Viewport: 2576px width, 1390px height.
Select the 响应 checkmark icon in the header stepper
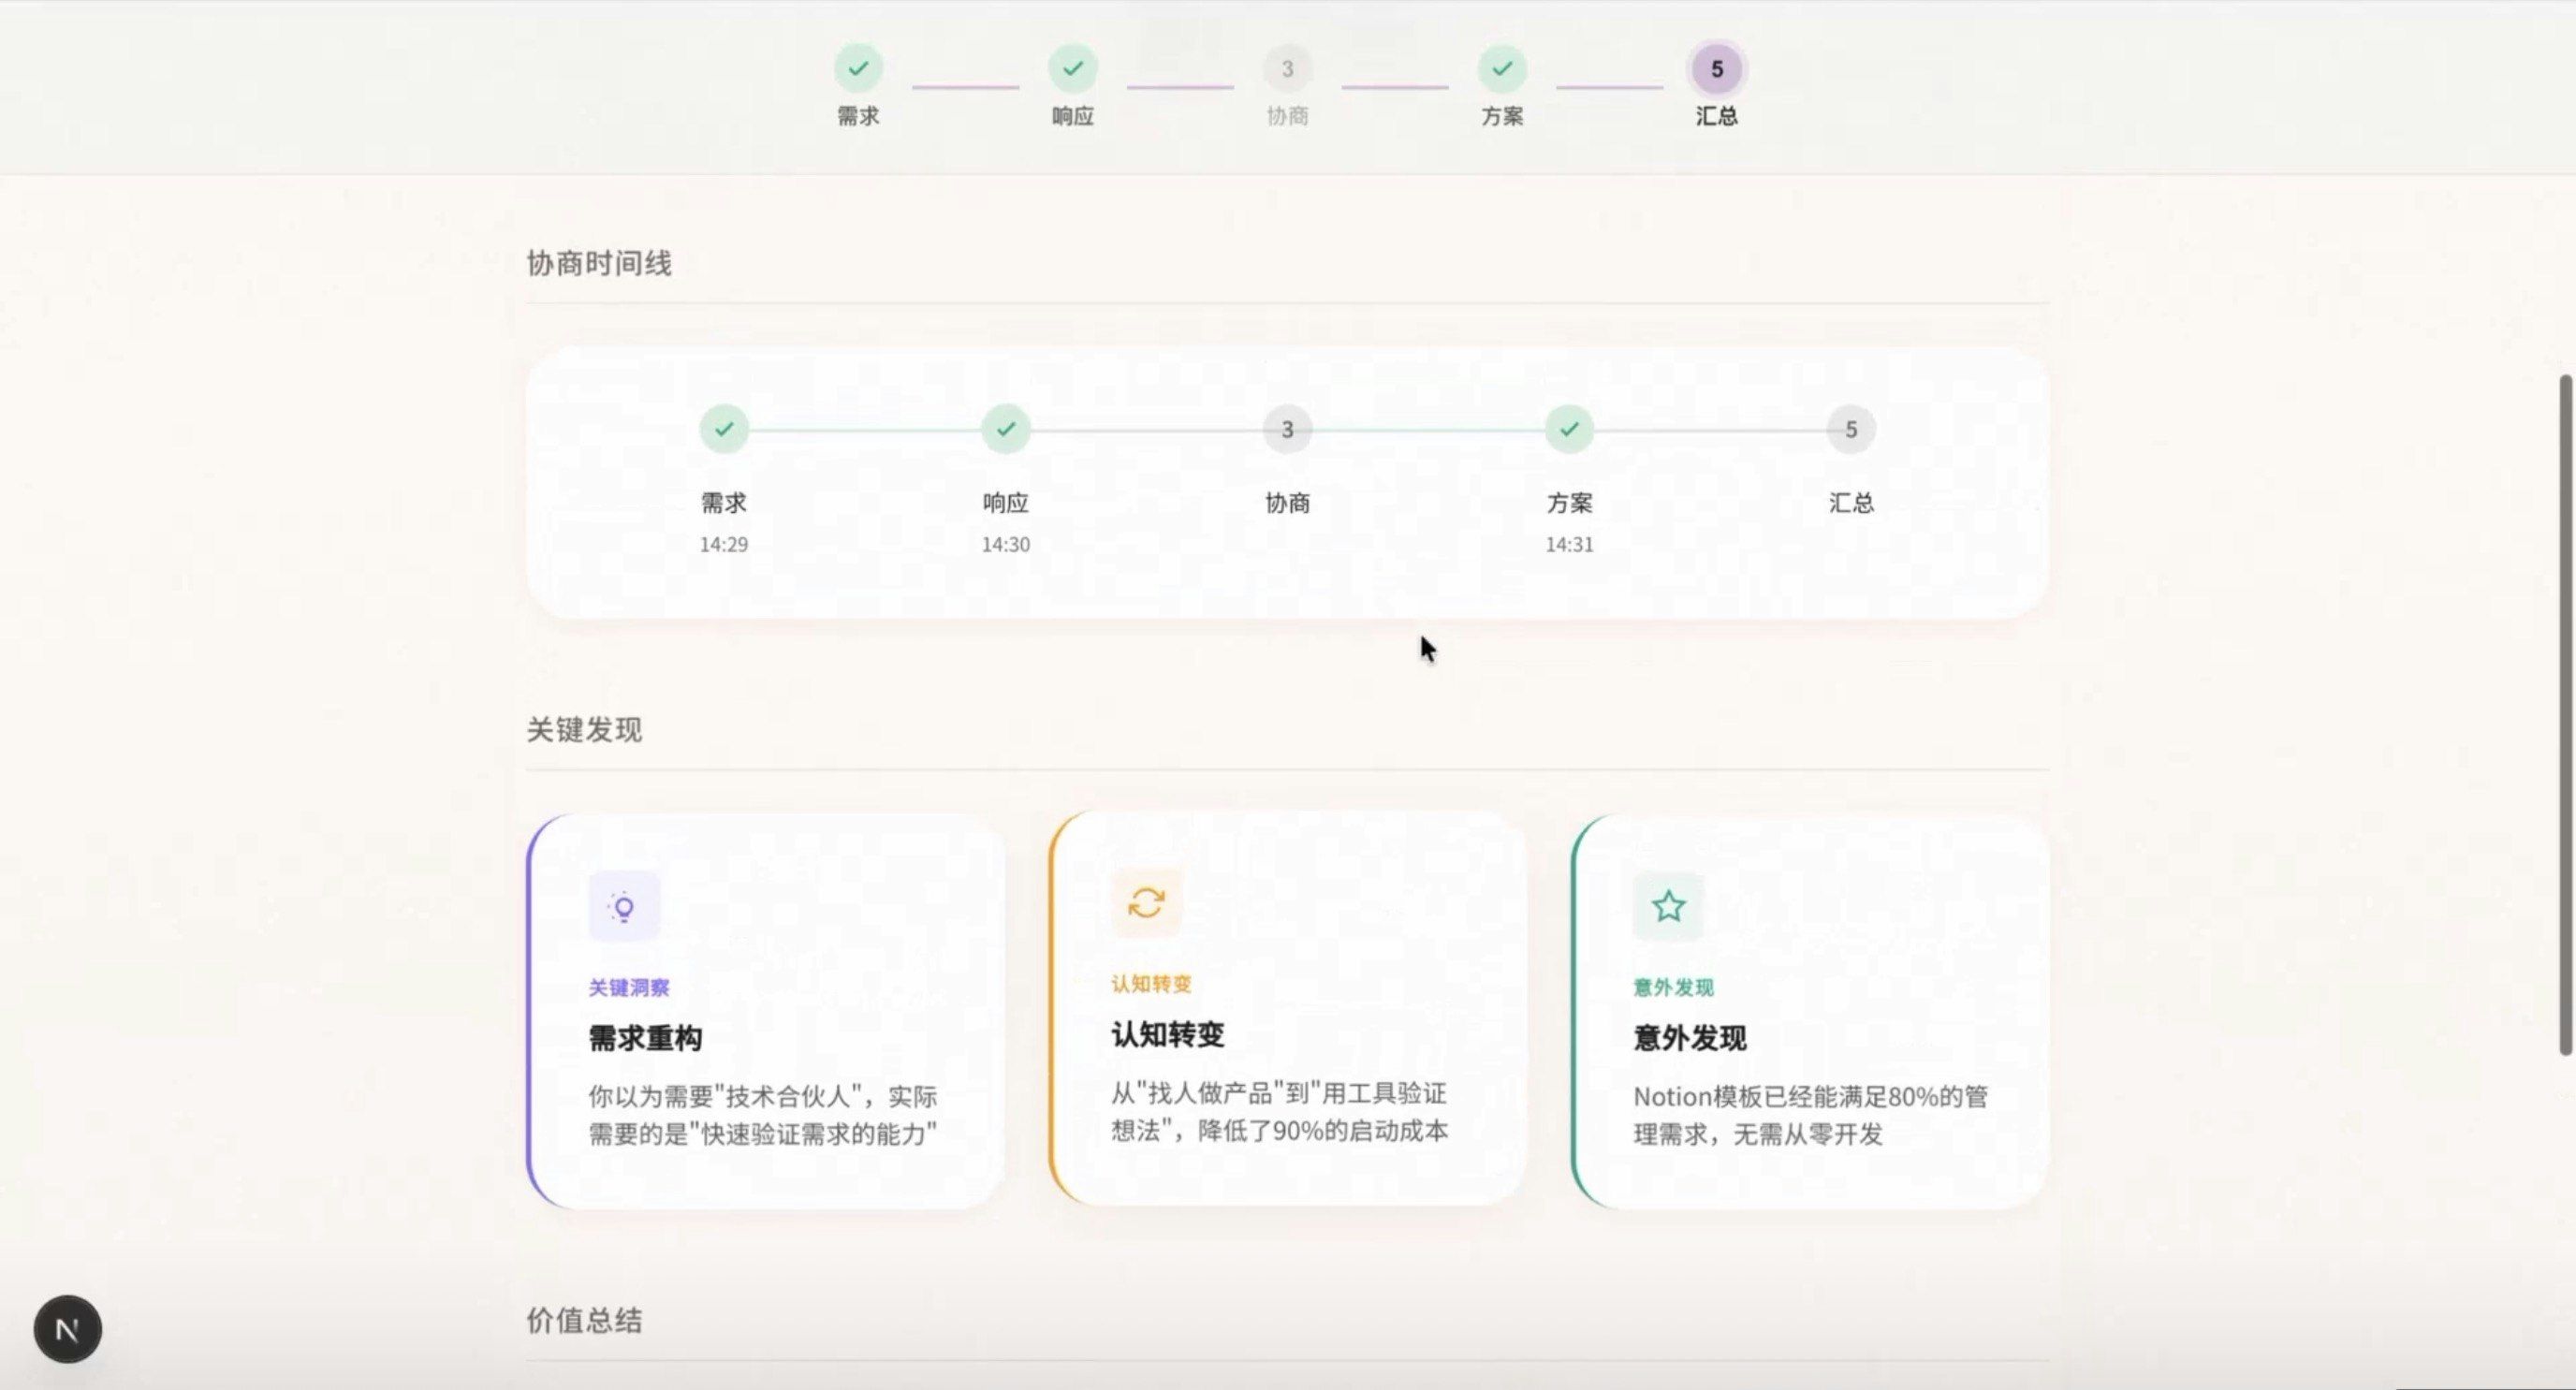(1072, 69)
